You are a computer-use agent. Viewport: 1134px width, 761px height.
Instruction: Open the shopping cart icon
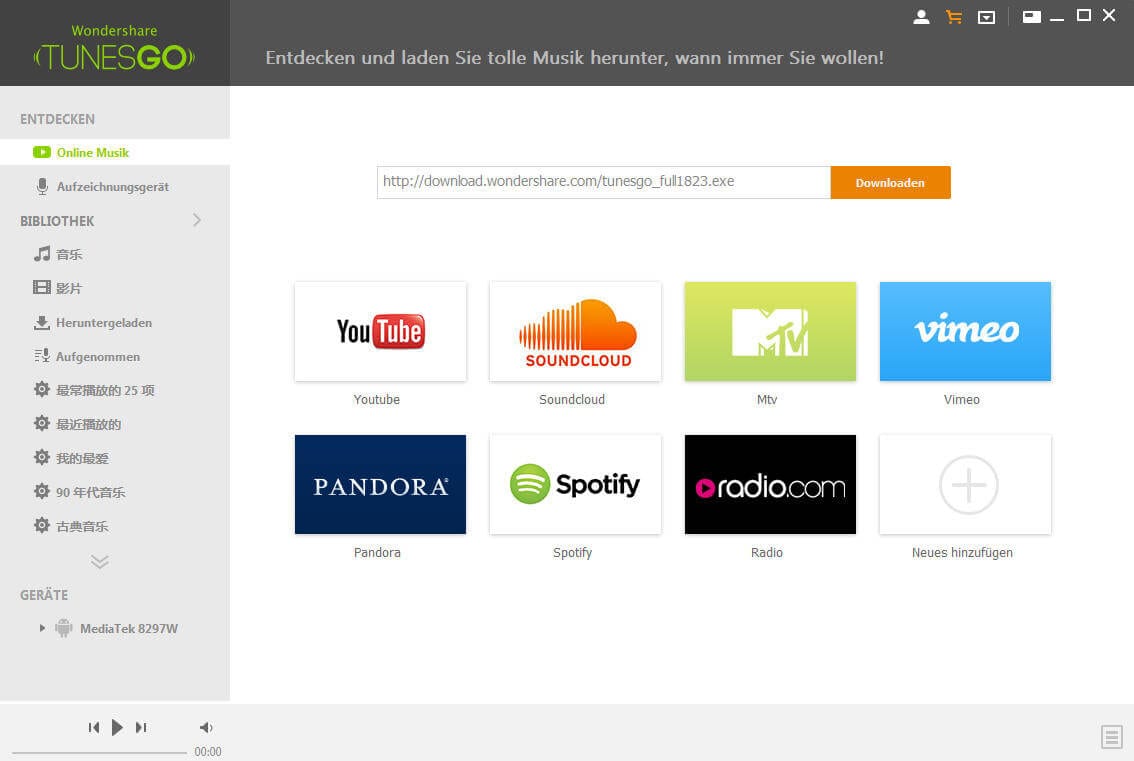pyautogui.click(x=954, y=17)
